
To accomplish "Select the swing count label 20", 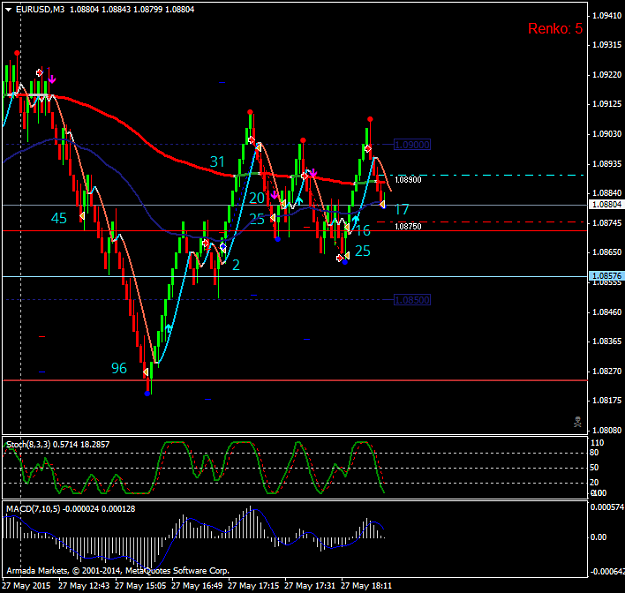I will click(x=257, y=198).
